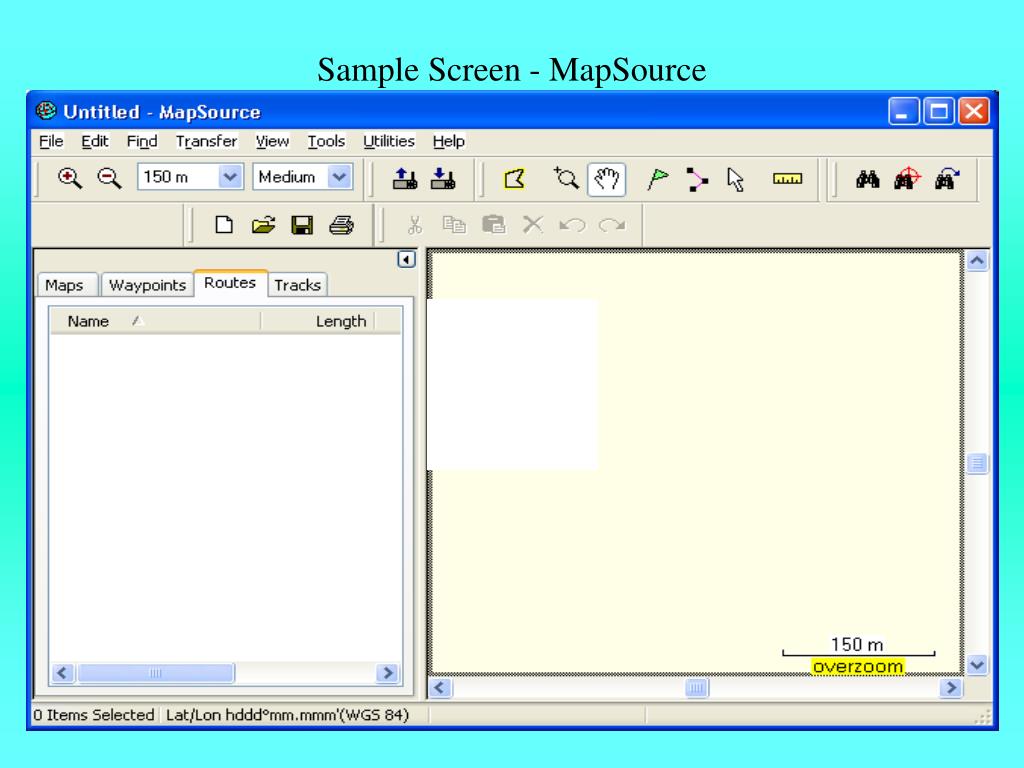Screen dimensions: 1024x768
Task: Click the '0 Items Selected' status text
Action: tap(93, 715)
